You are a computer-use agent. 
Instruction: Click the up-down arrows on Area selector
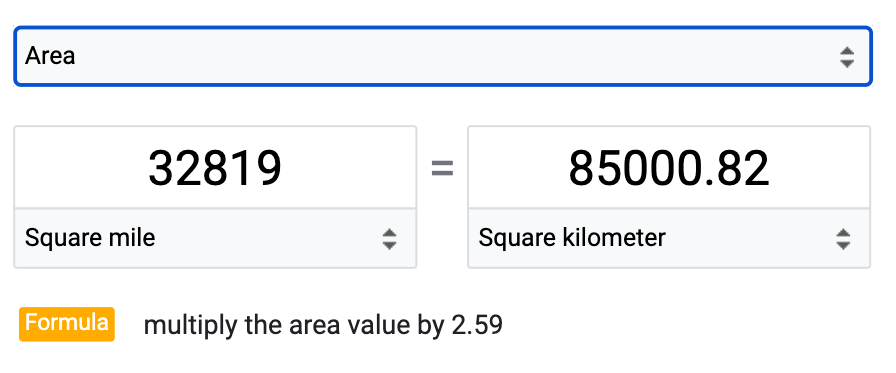[847, 57]
